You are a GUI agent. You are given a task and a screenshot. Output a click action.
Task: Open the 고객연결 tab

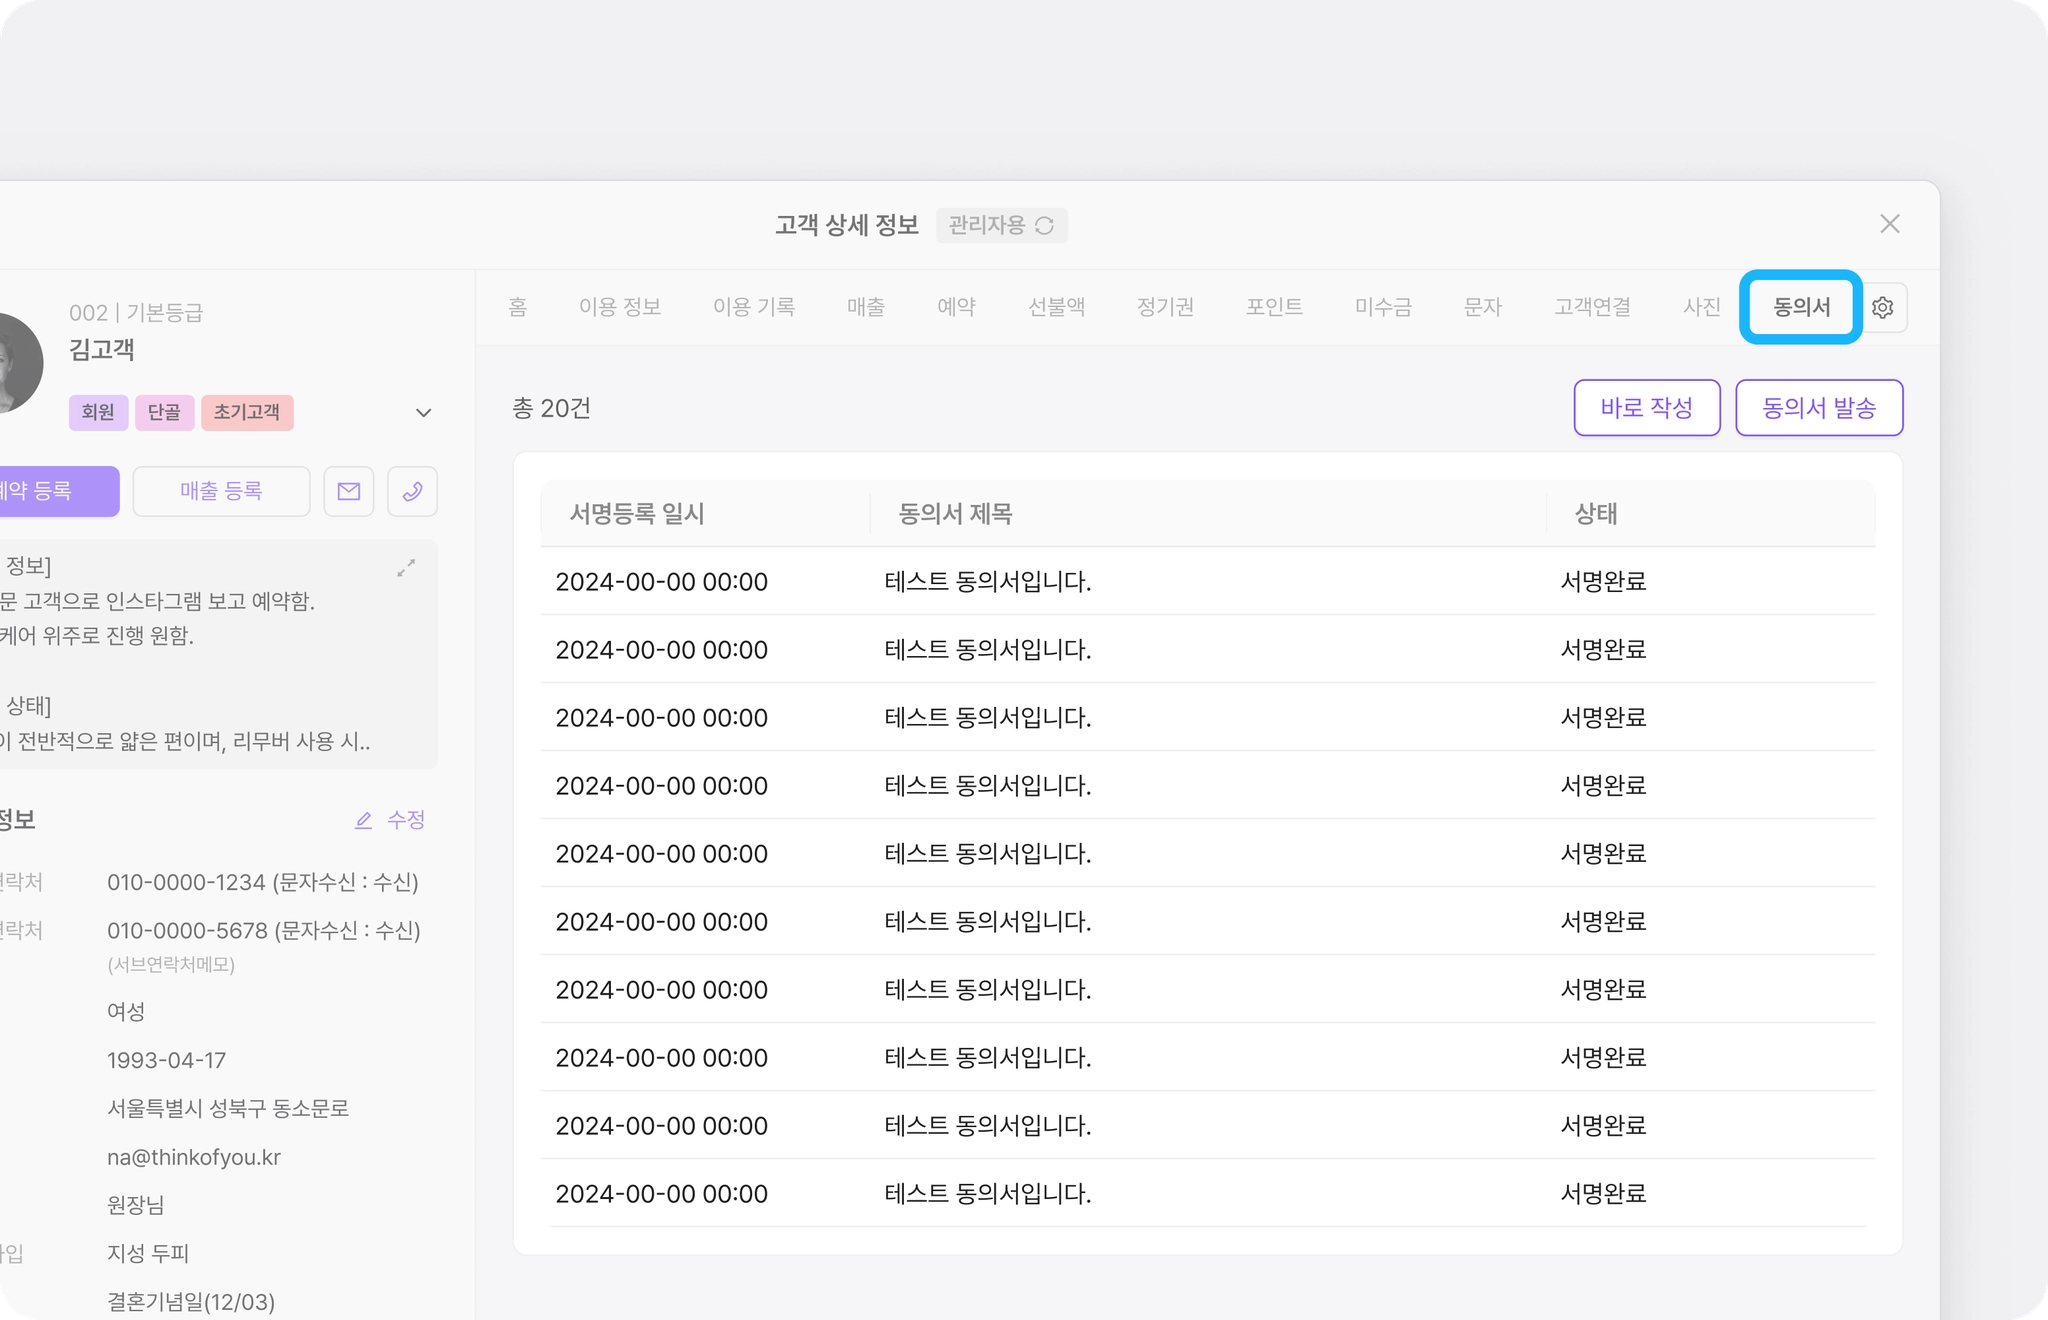point(1592,307)
